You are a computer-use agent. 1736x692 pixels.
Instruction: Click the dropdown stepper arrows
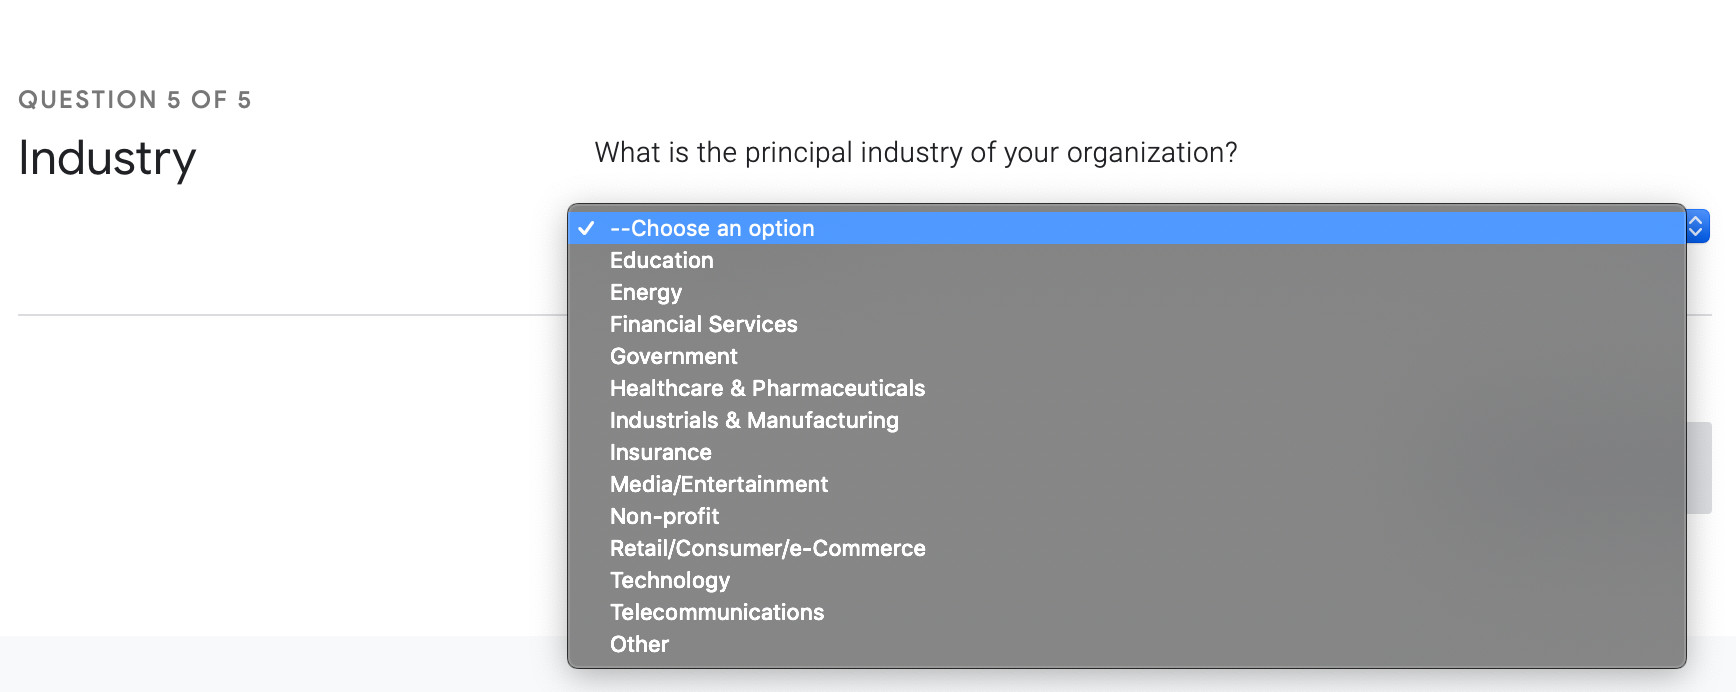click(x=1697, y=226)
